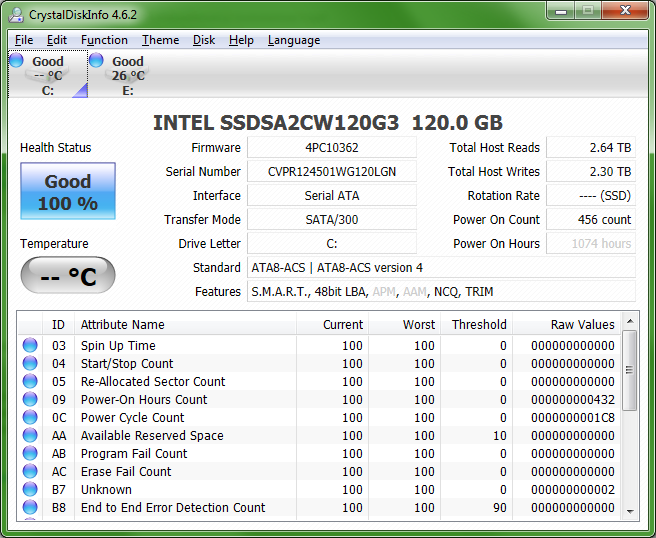Click the Firmware value 4PC10362
This screenshot has height=538, width=656.
tap(332, 148)
